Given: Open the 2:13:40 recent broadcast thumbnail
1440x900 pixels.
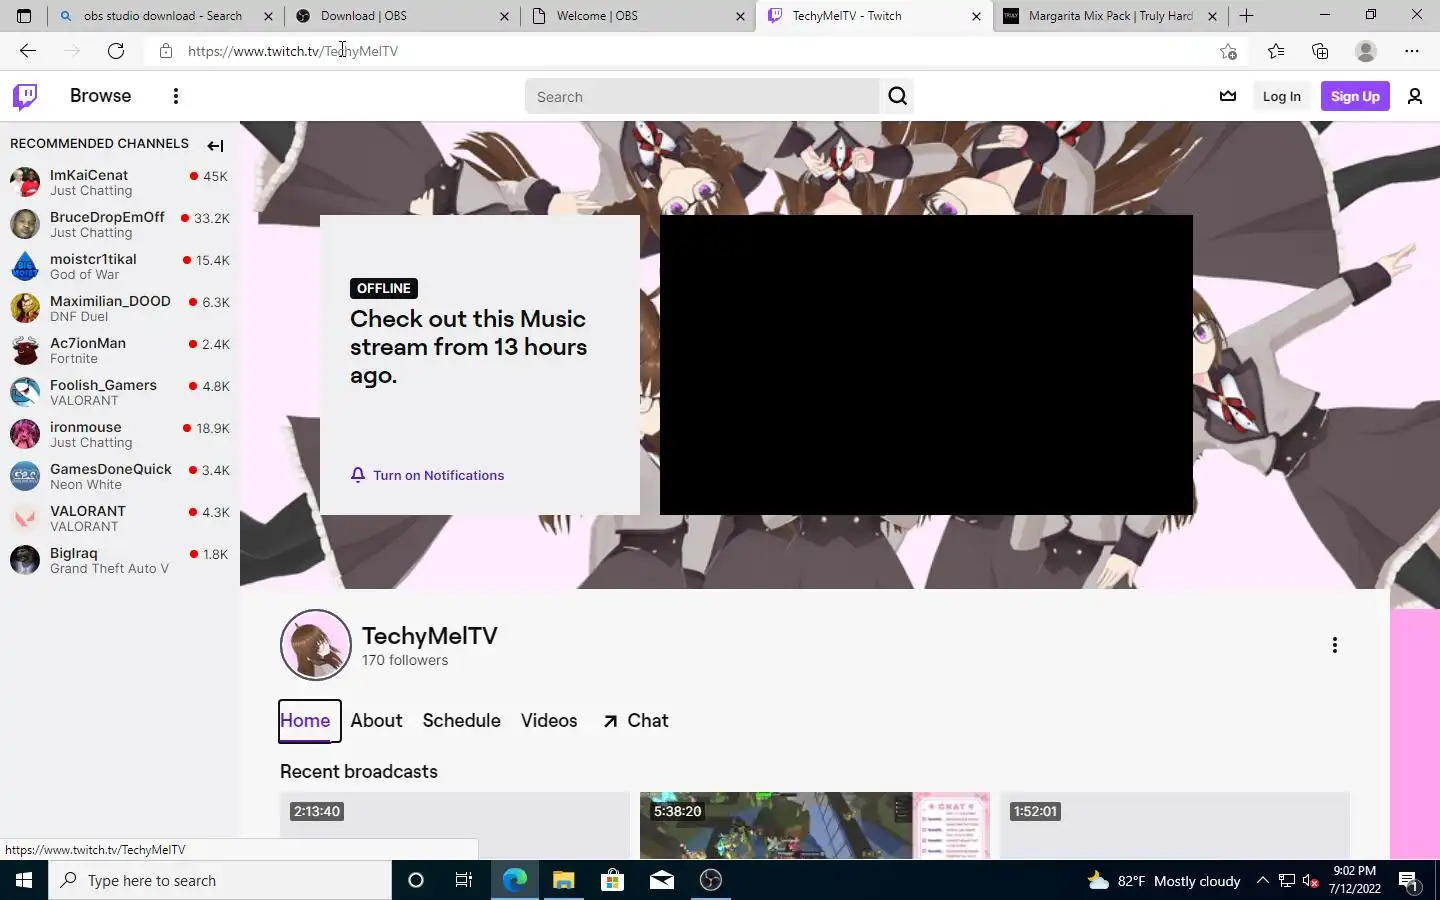Looking at the screenshot, I should coord(455,826).
